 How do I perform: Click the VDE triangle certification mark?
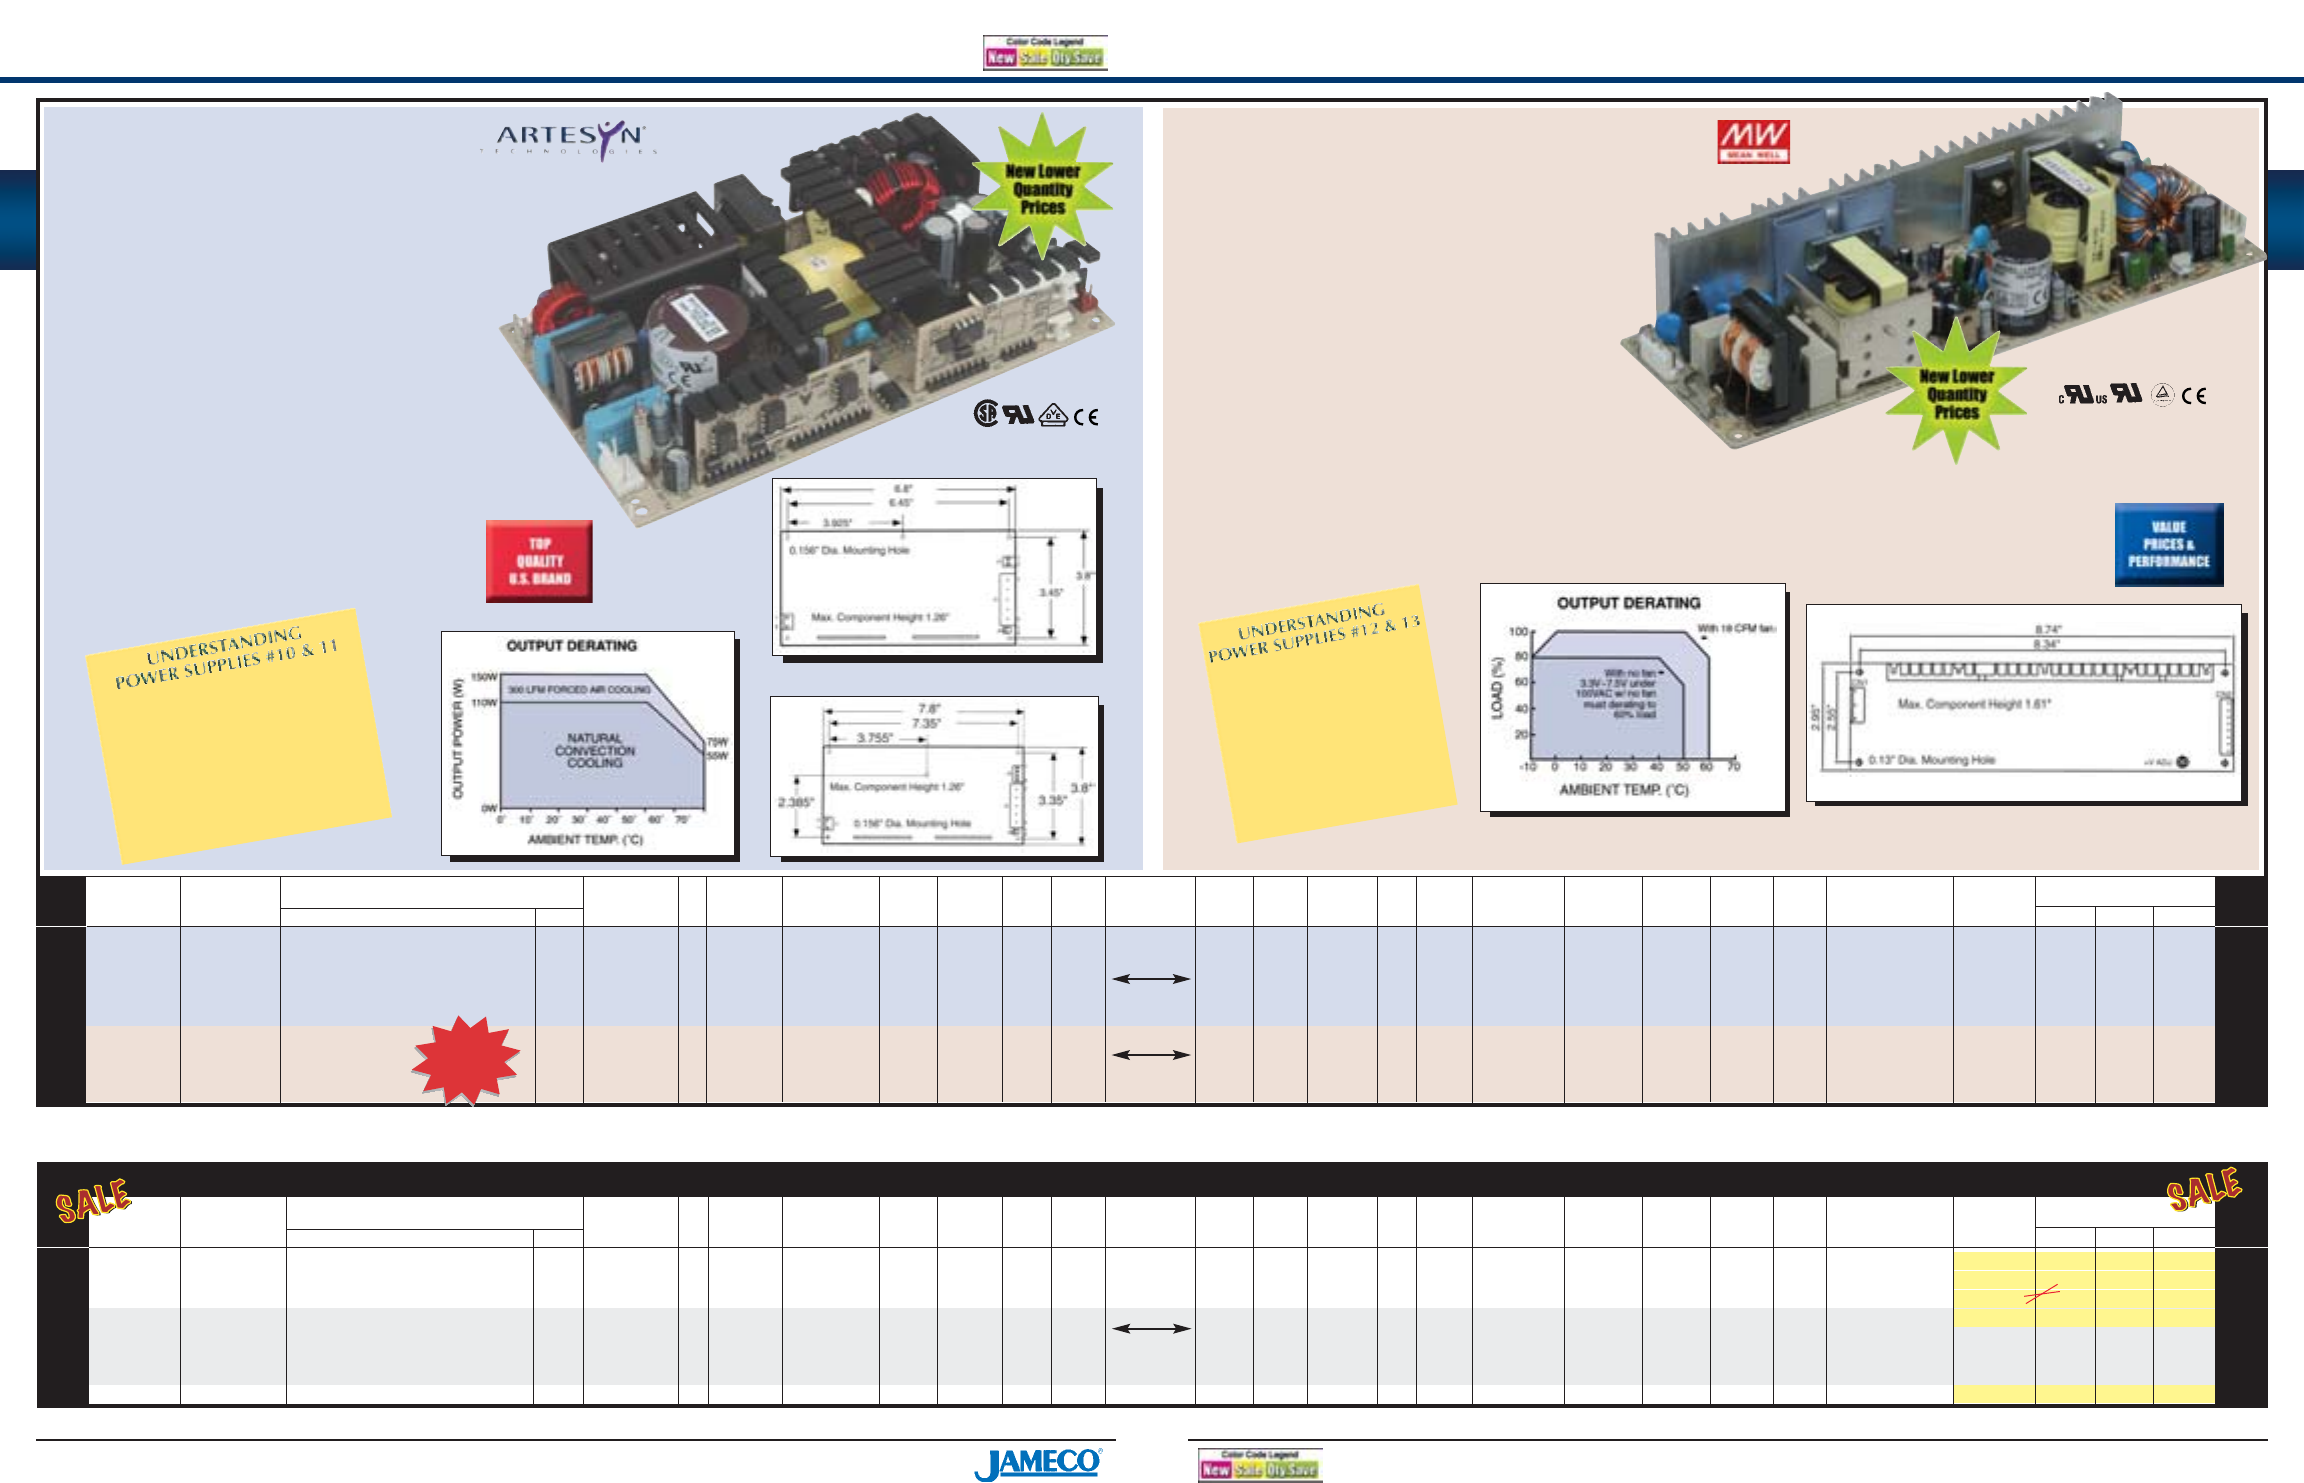[1053, 415]
